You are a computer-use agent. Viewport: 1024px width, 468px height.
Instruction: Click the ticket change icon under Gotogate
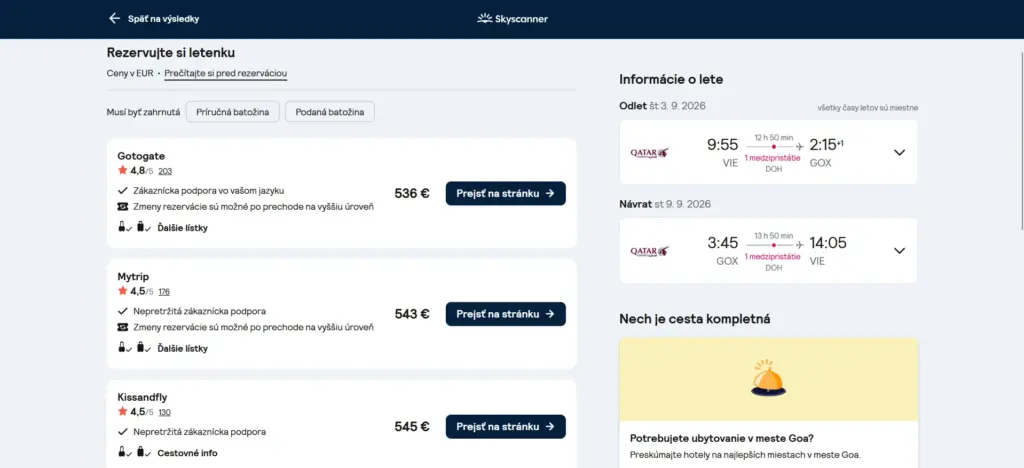[123, 207]
